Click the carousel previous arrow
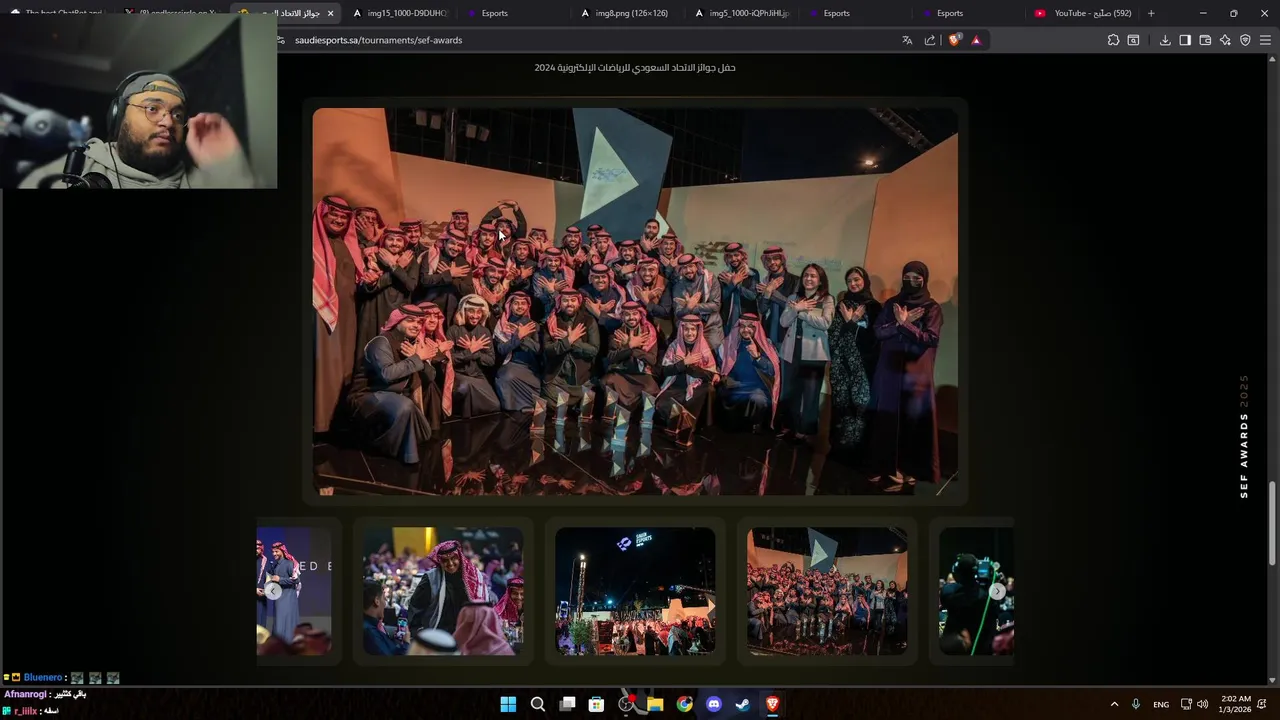The image size is (1280, 720). click(x=273, y=591)
